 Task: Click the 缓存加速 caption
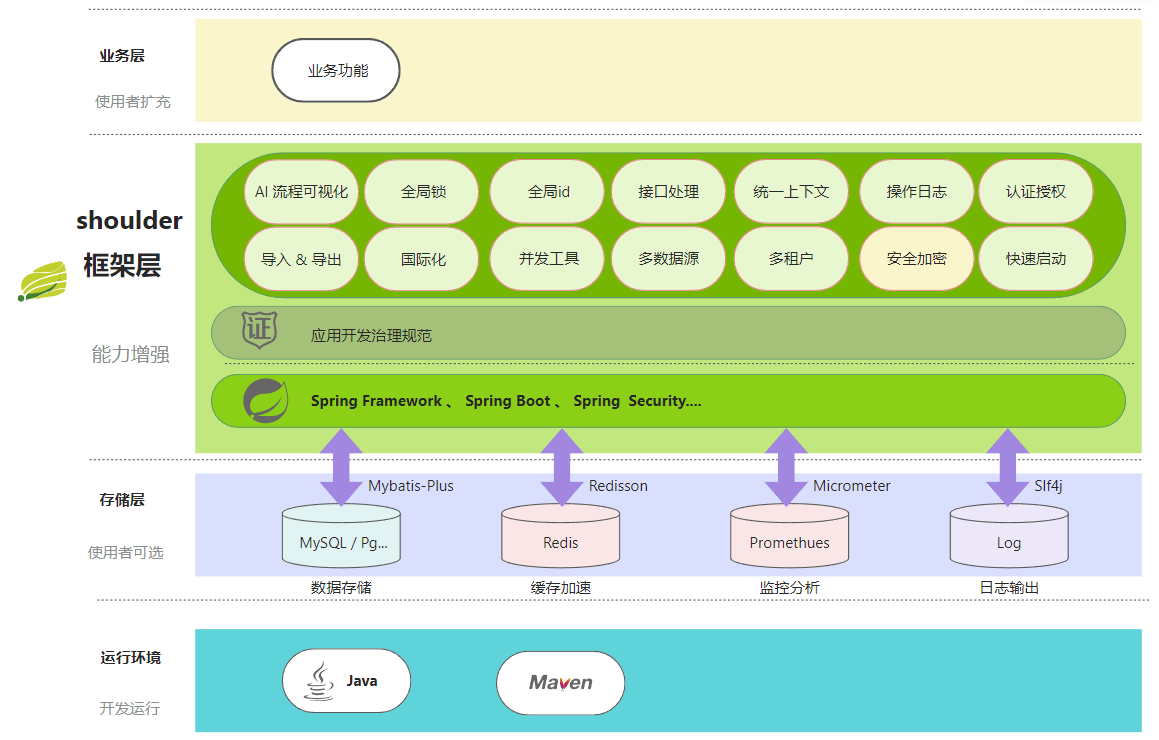point(561,588)
